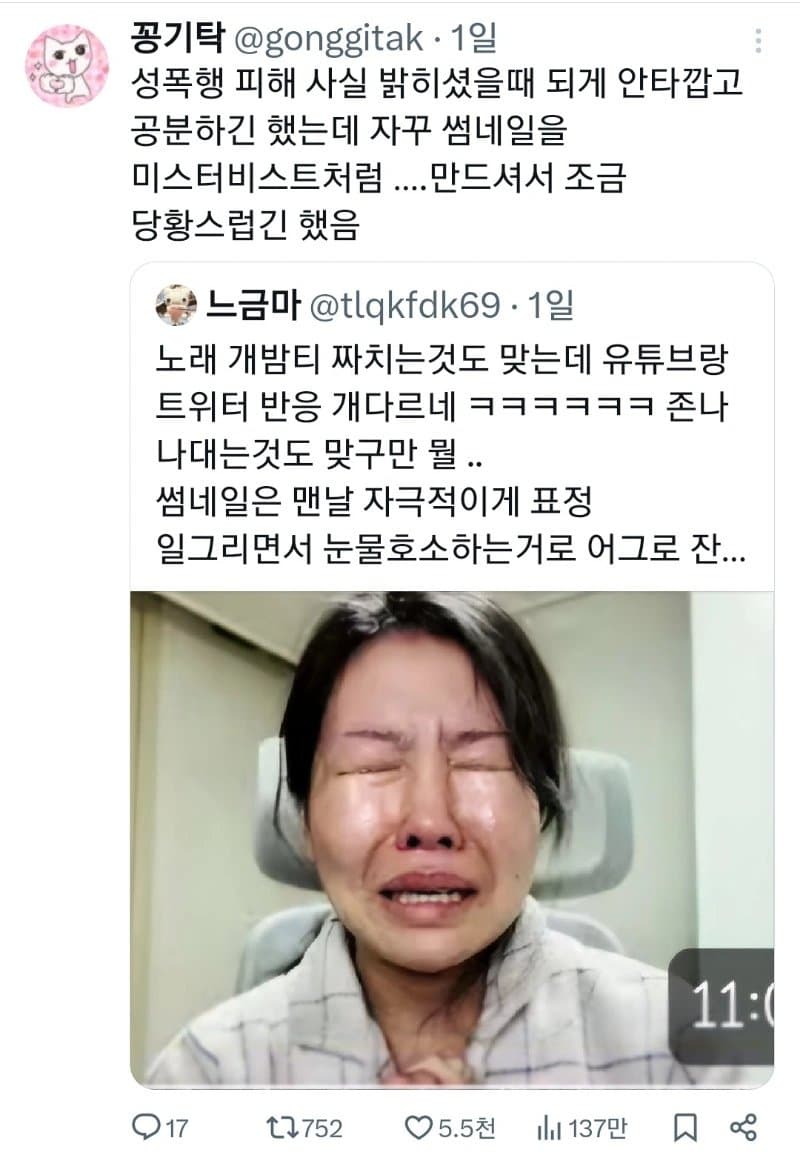The image size is (800, 1158).
Task: Tap the video duration badge 11:0
Action: coord(721,1006)
